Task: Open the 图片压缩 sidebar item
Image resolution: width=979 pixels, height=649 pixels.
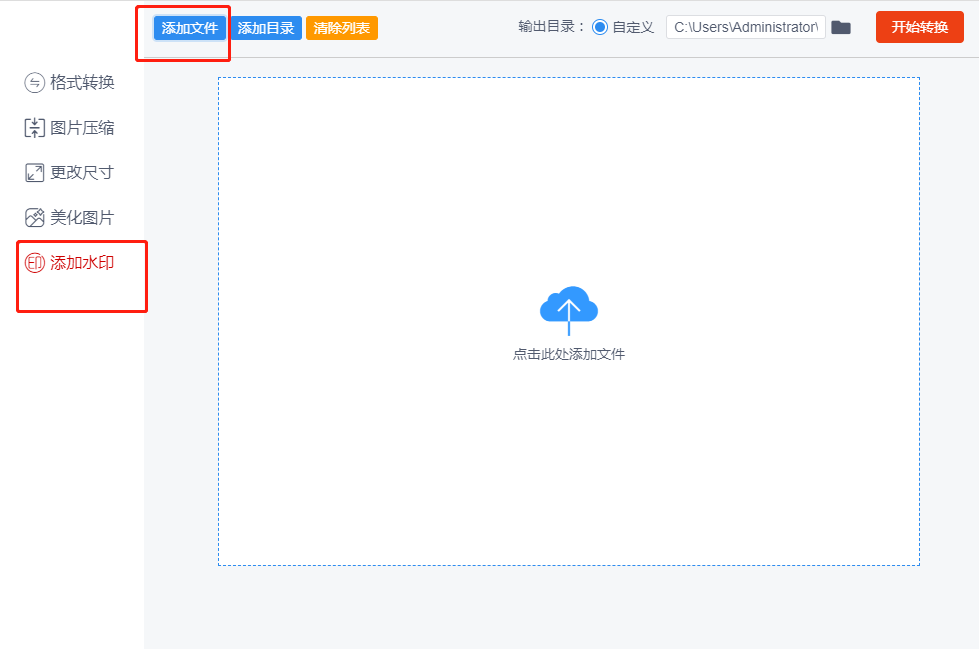Action: point(69,127)
